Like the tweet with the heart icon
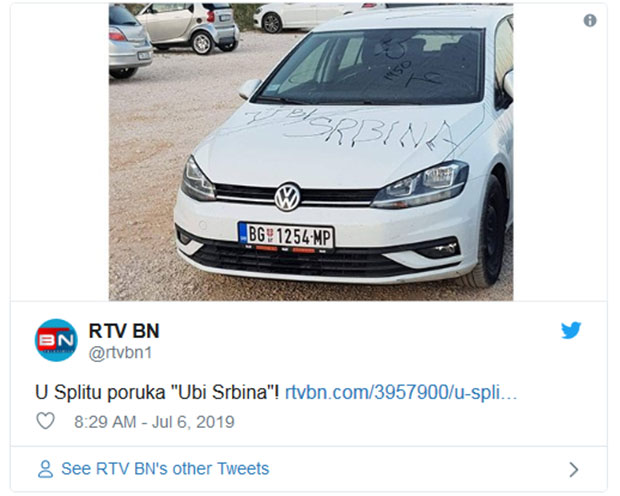 click(45, 421)
